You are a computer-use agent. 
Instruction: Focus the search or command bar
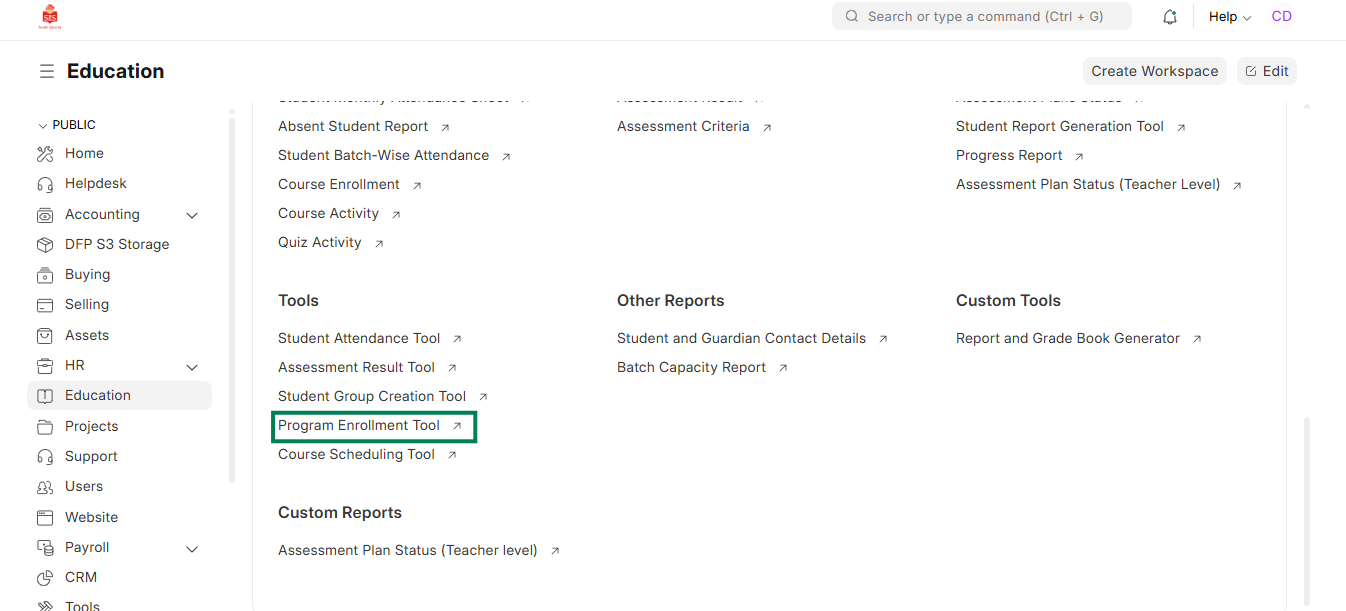[x=981, y=17]
